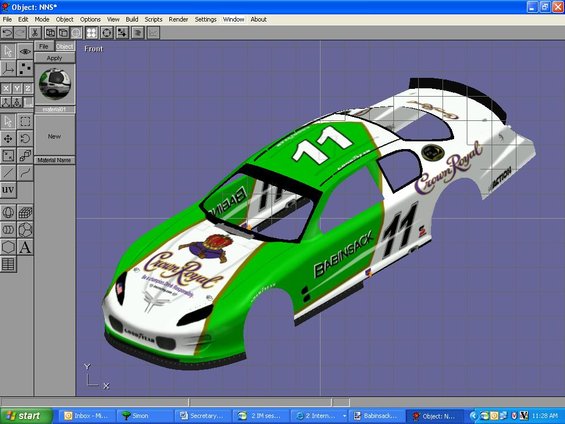
Task: Click the Material Name header
Action: click(54, 160)
